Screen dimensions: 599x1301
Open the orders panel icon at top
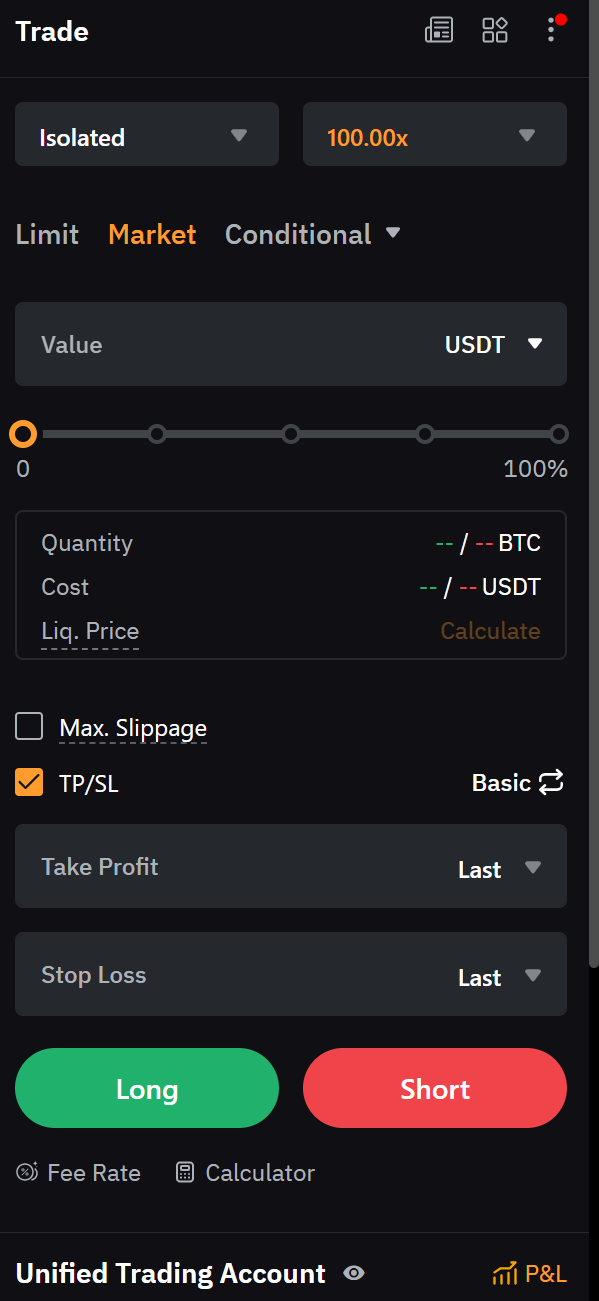point(438,30)
